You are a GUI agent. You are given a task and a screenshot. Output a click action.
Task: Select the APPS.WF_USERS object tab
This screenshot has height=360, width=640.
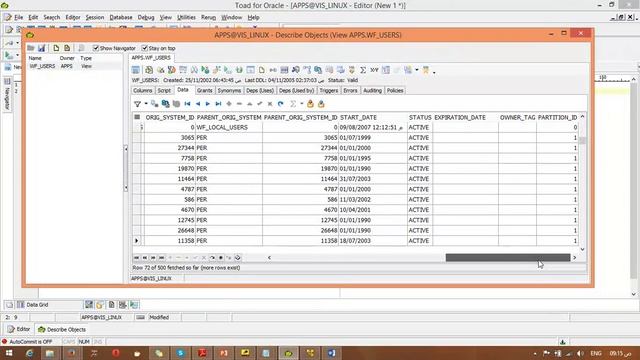(x=151, y=58)
